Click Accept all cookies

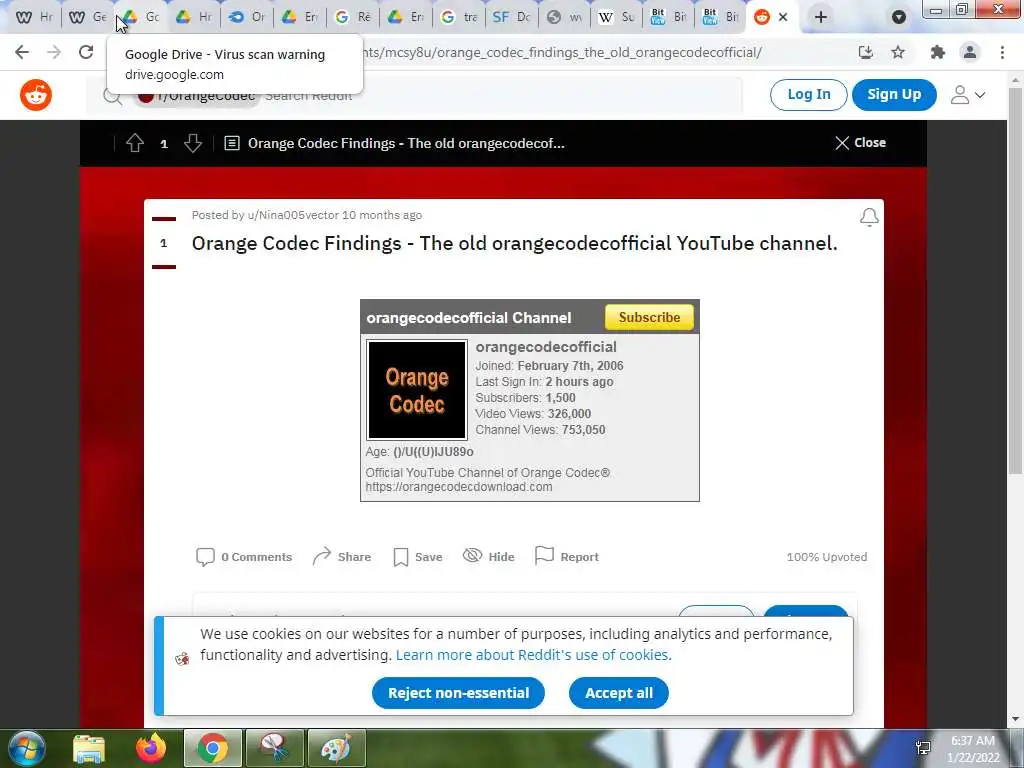(x=618, y=693)
